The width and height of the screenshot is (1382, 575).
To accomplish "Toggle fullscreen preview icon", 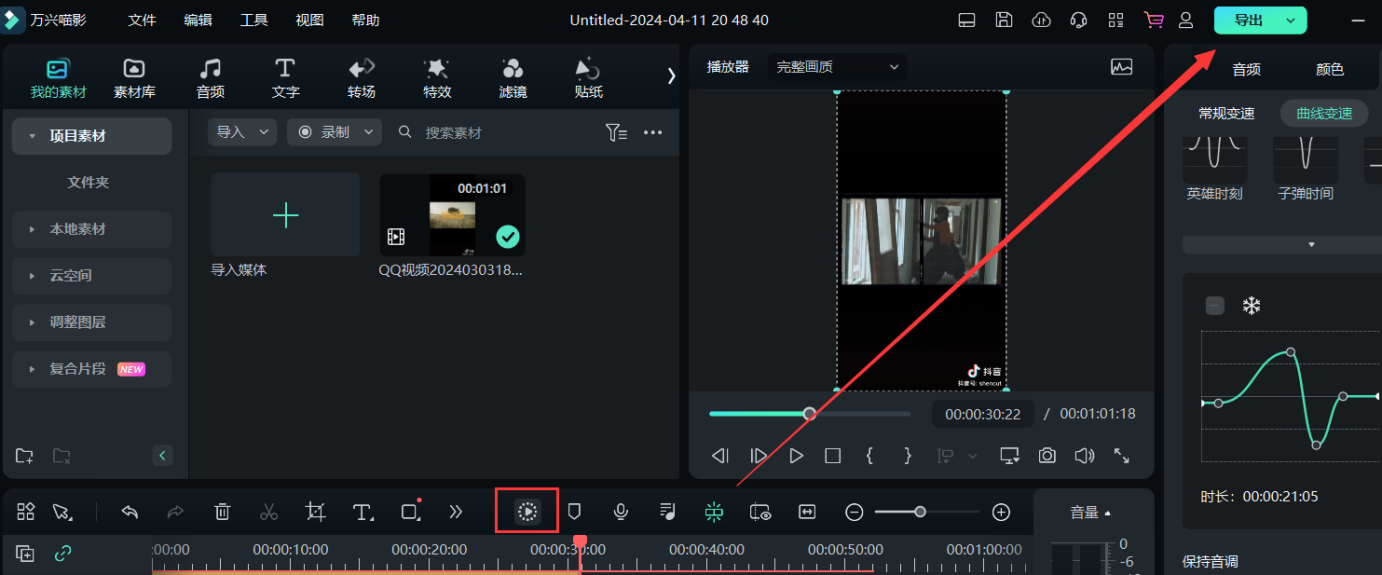I will pos(1122,456).
